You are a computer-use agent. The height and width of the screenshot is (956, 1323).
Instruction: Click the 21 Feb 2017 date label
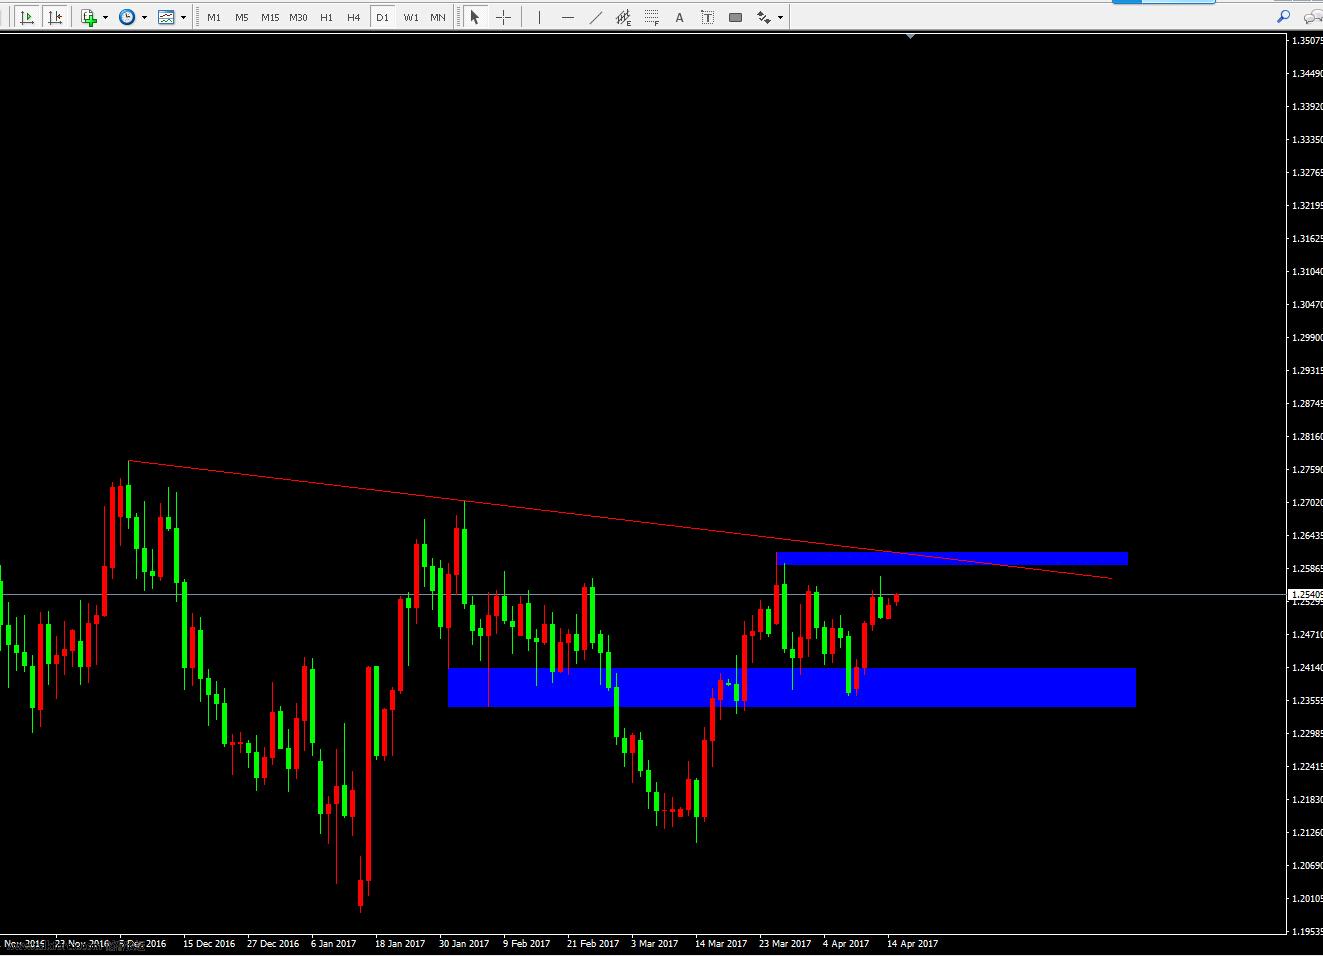point(593,943)
